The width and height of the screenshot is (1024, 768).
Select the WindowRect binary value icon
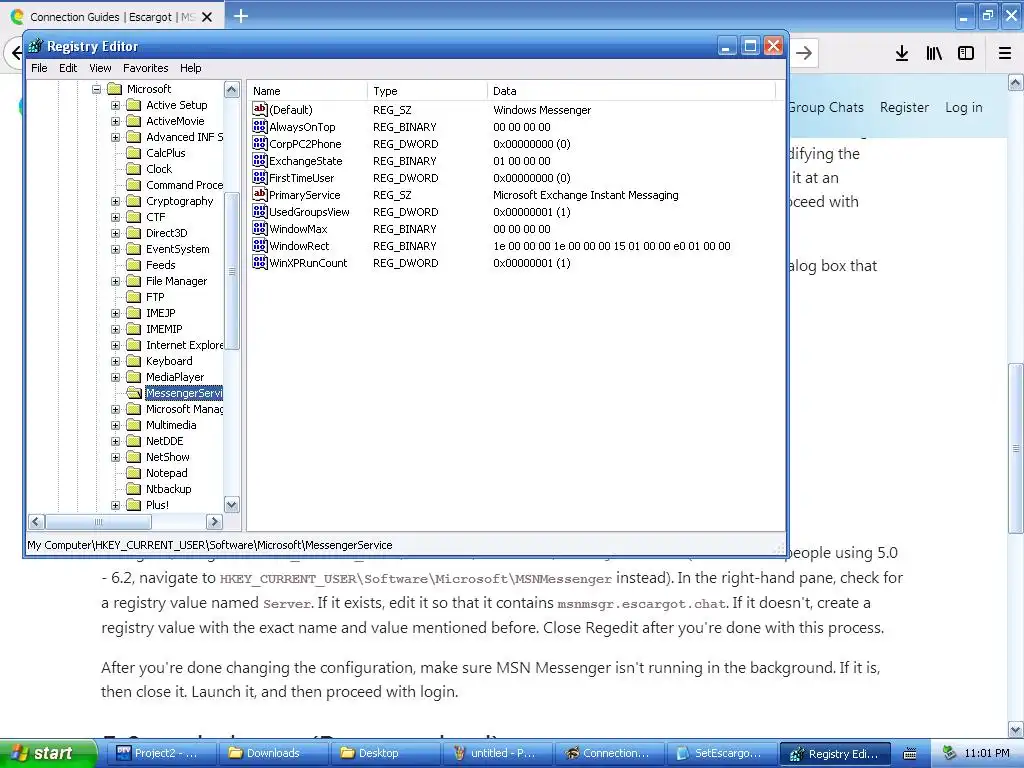(x=260, y=246)
